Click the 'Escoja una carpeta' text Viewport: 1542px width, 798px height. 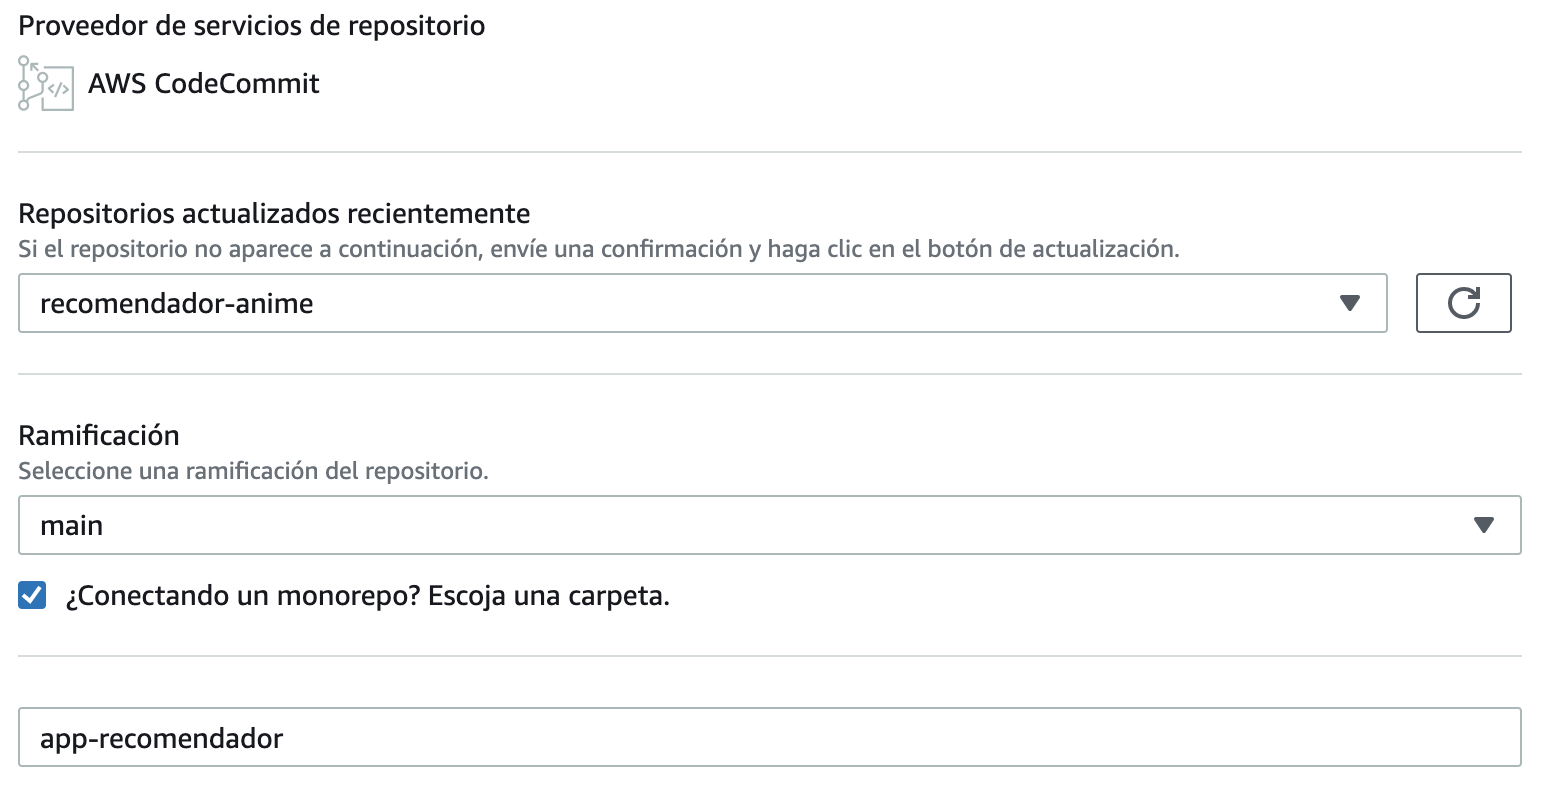pos(548,597)
